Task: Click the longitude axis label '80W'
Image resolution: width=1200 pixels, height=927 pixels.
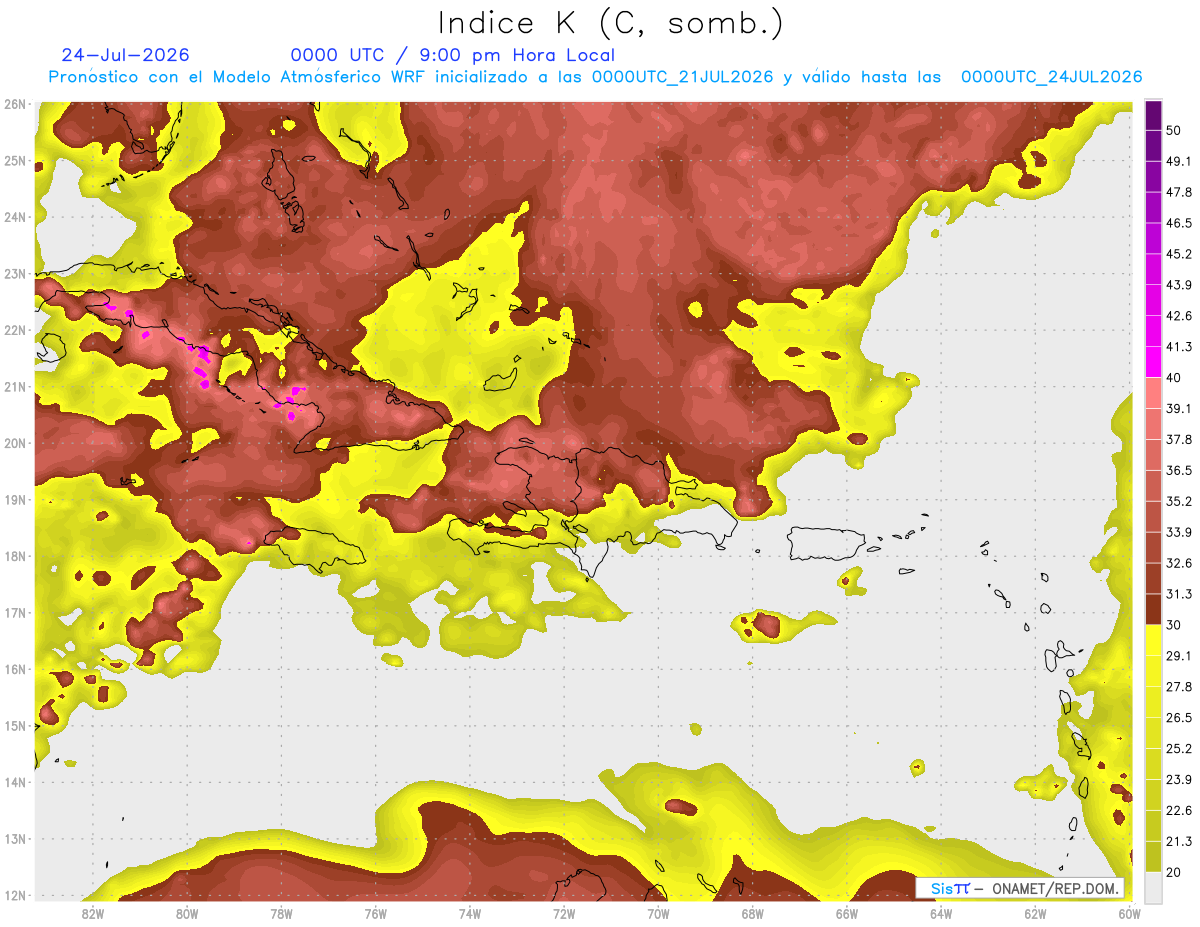Action: pyautogui.click(x=187, y=913)
